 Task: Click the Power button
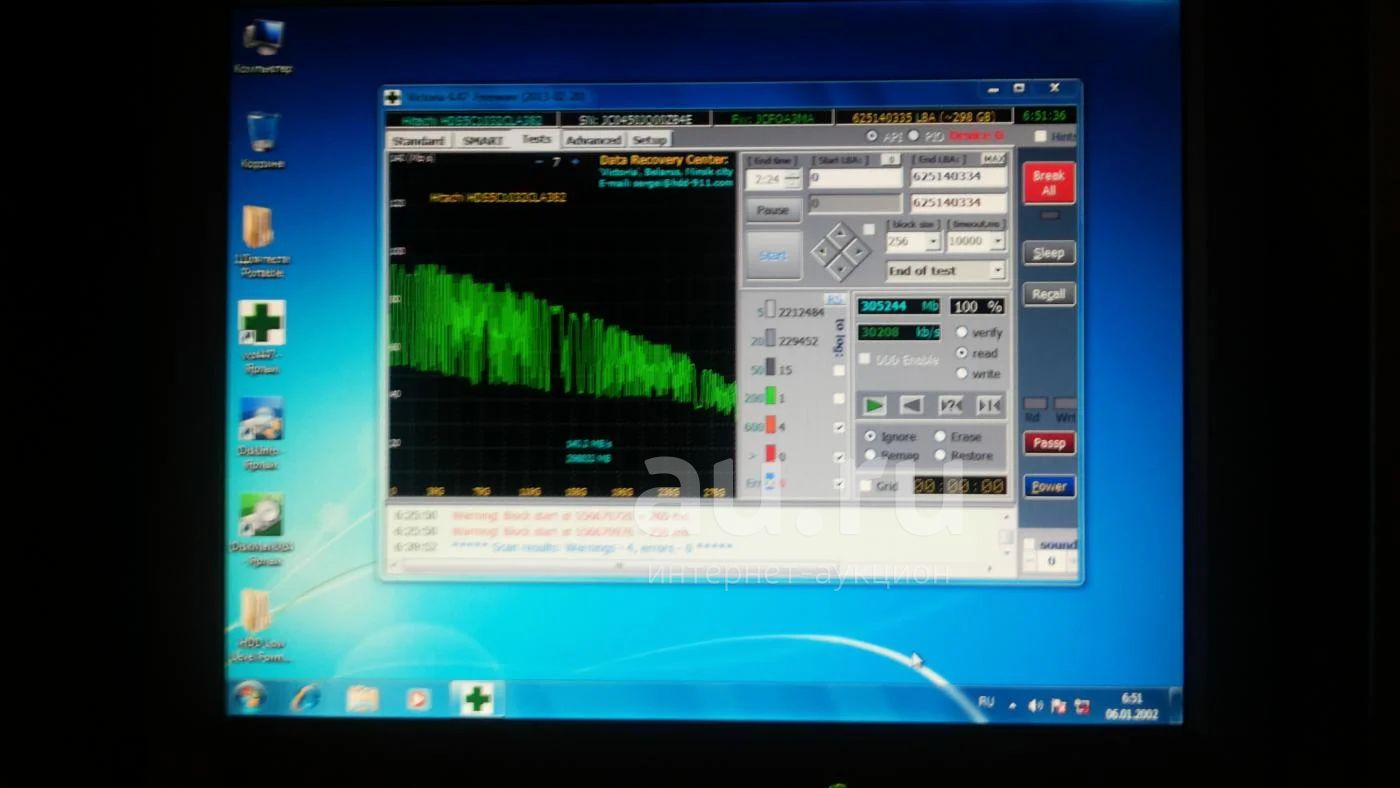1049,487
